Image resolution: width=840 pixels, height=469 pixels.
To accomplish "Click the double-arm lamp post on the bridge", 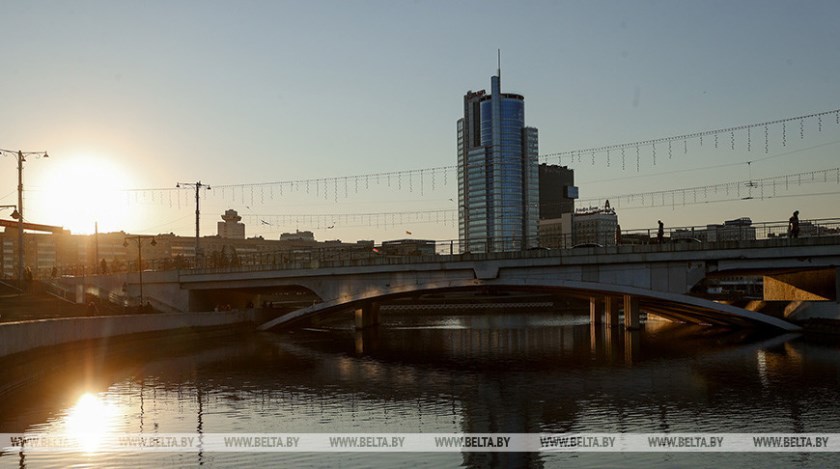I will click(196, 215).
